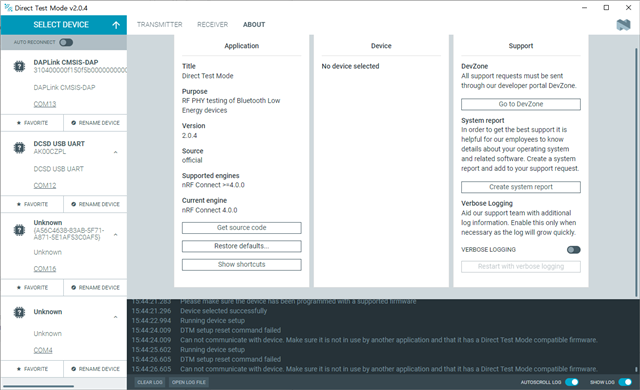Click log entry 'Device selected successfully'
The height and width of the screenshot is (390, 640).
coord(224,311)
